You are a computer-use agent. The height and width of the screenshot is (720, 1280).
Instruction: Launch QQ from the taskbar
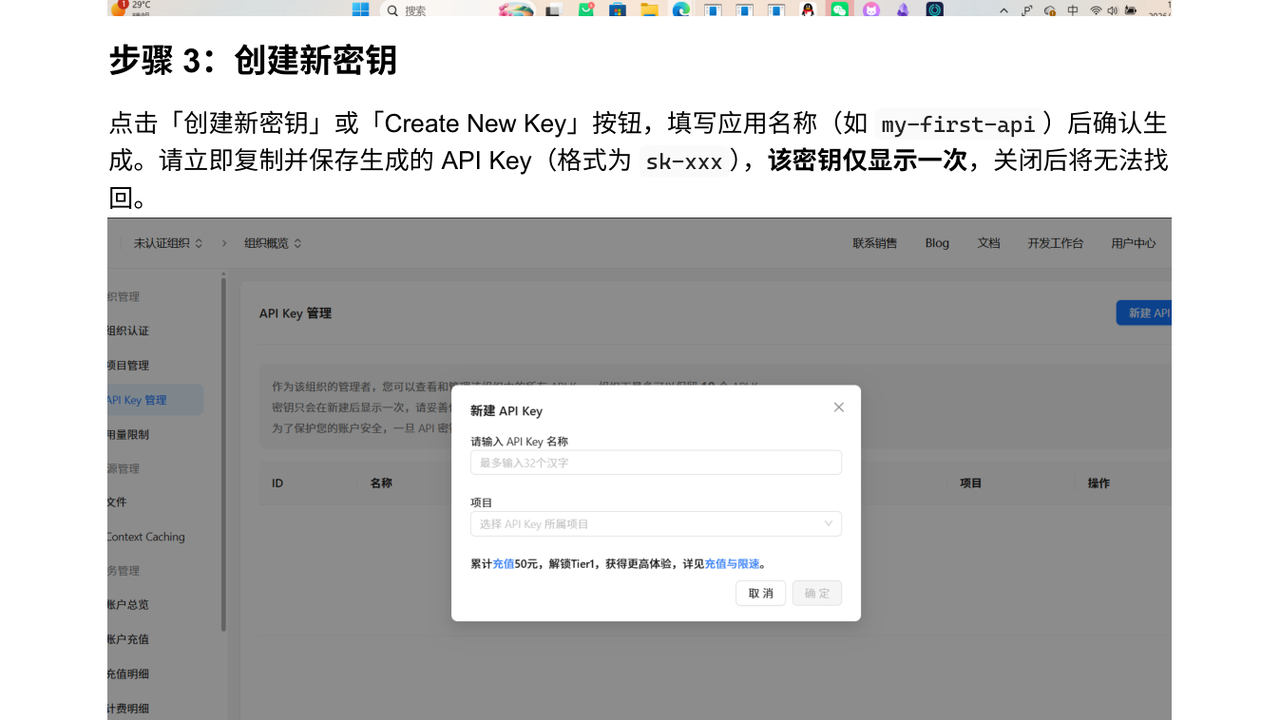pos(806,8)
